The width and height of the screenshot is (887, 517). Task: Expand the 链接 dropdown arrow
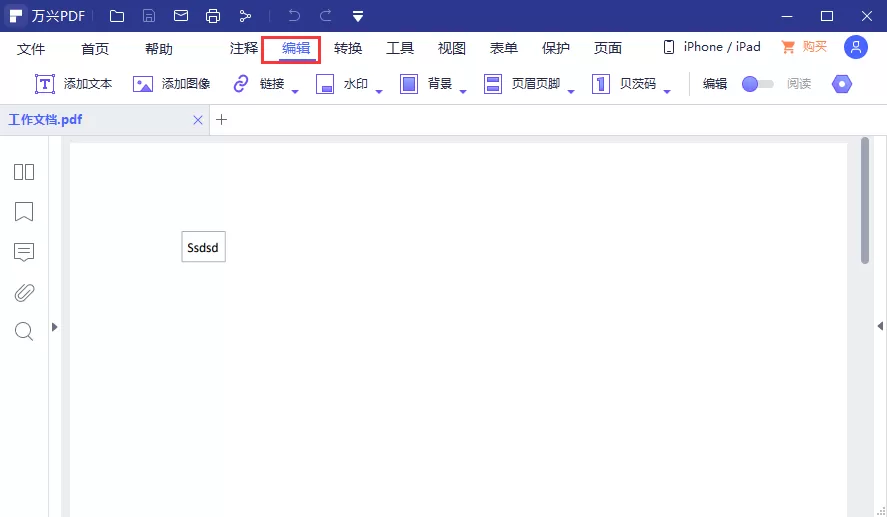pyautogui.click(x=295, y=91)
